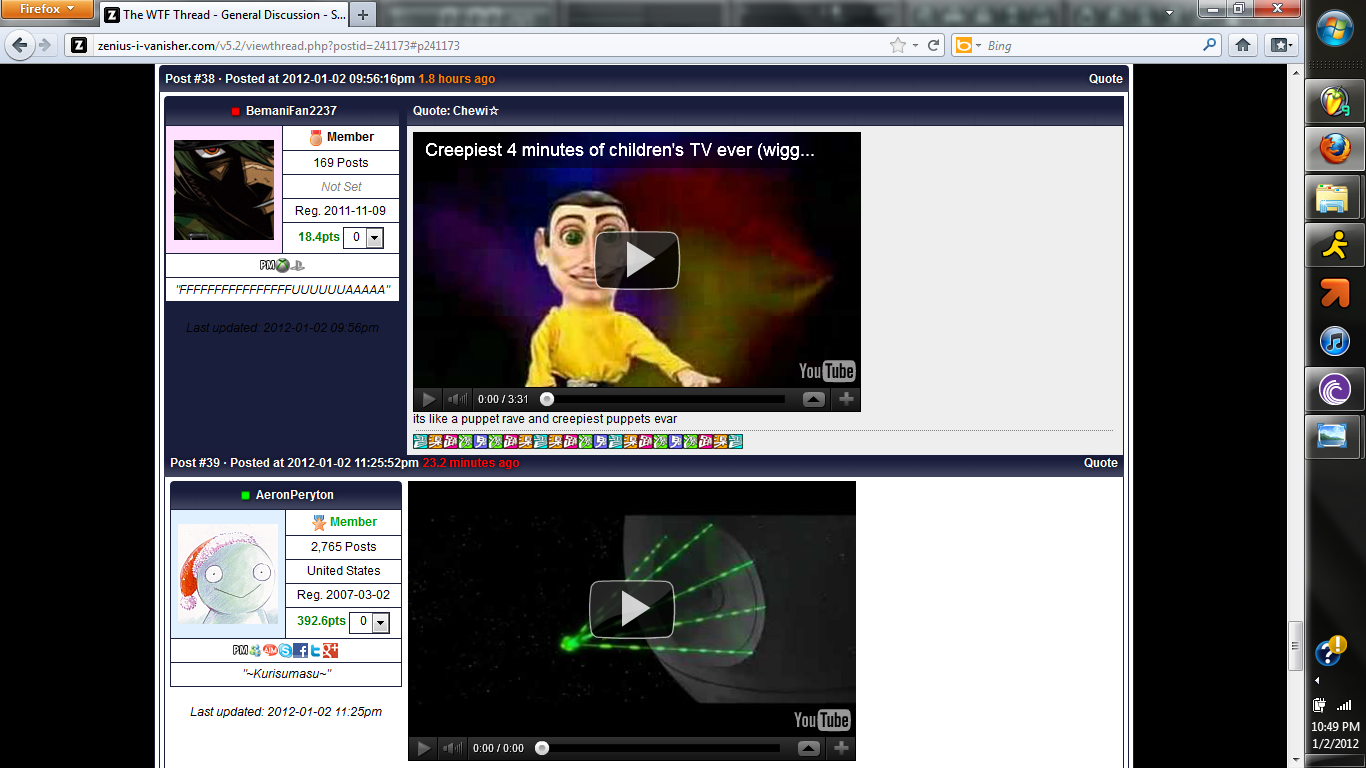
Task: Click Quote link on post #39
Action: point(1100,463)
